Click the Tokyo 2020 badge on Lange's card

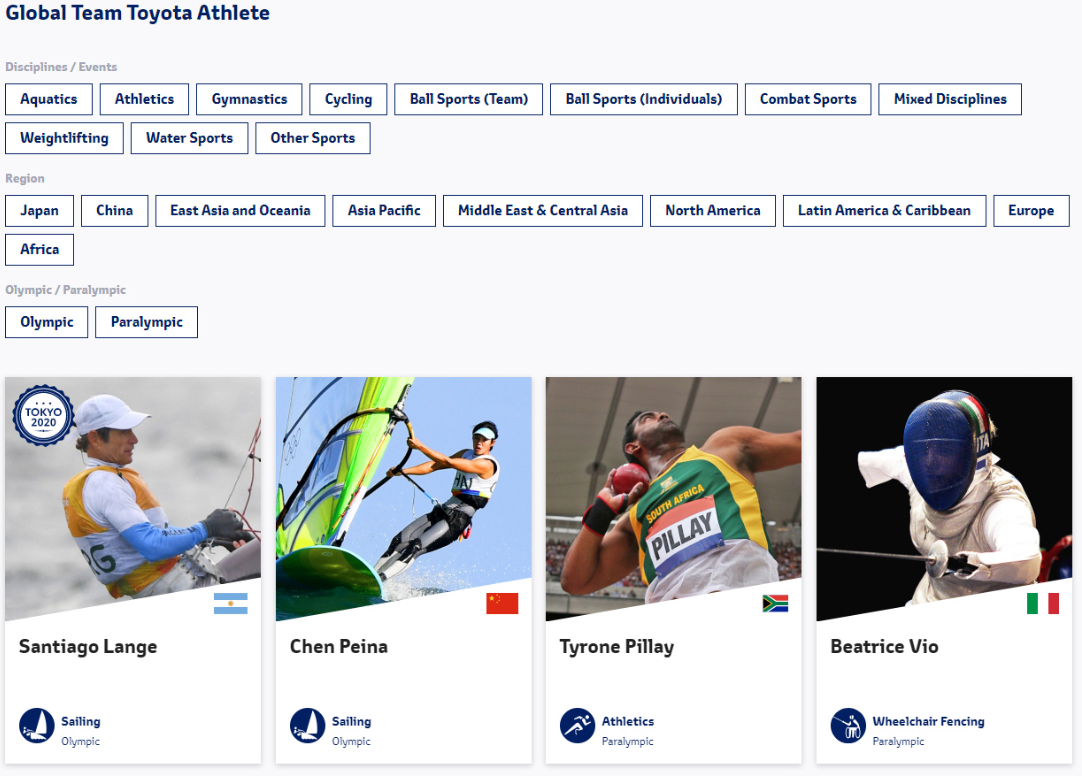click(43, 415)
